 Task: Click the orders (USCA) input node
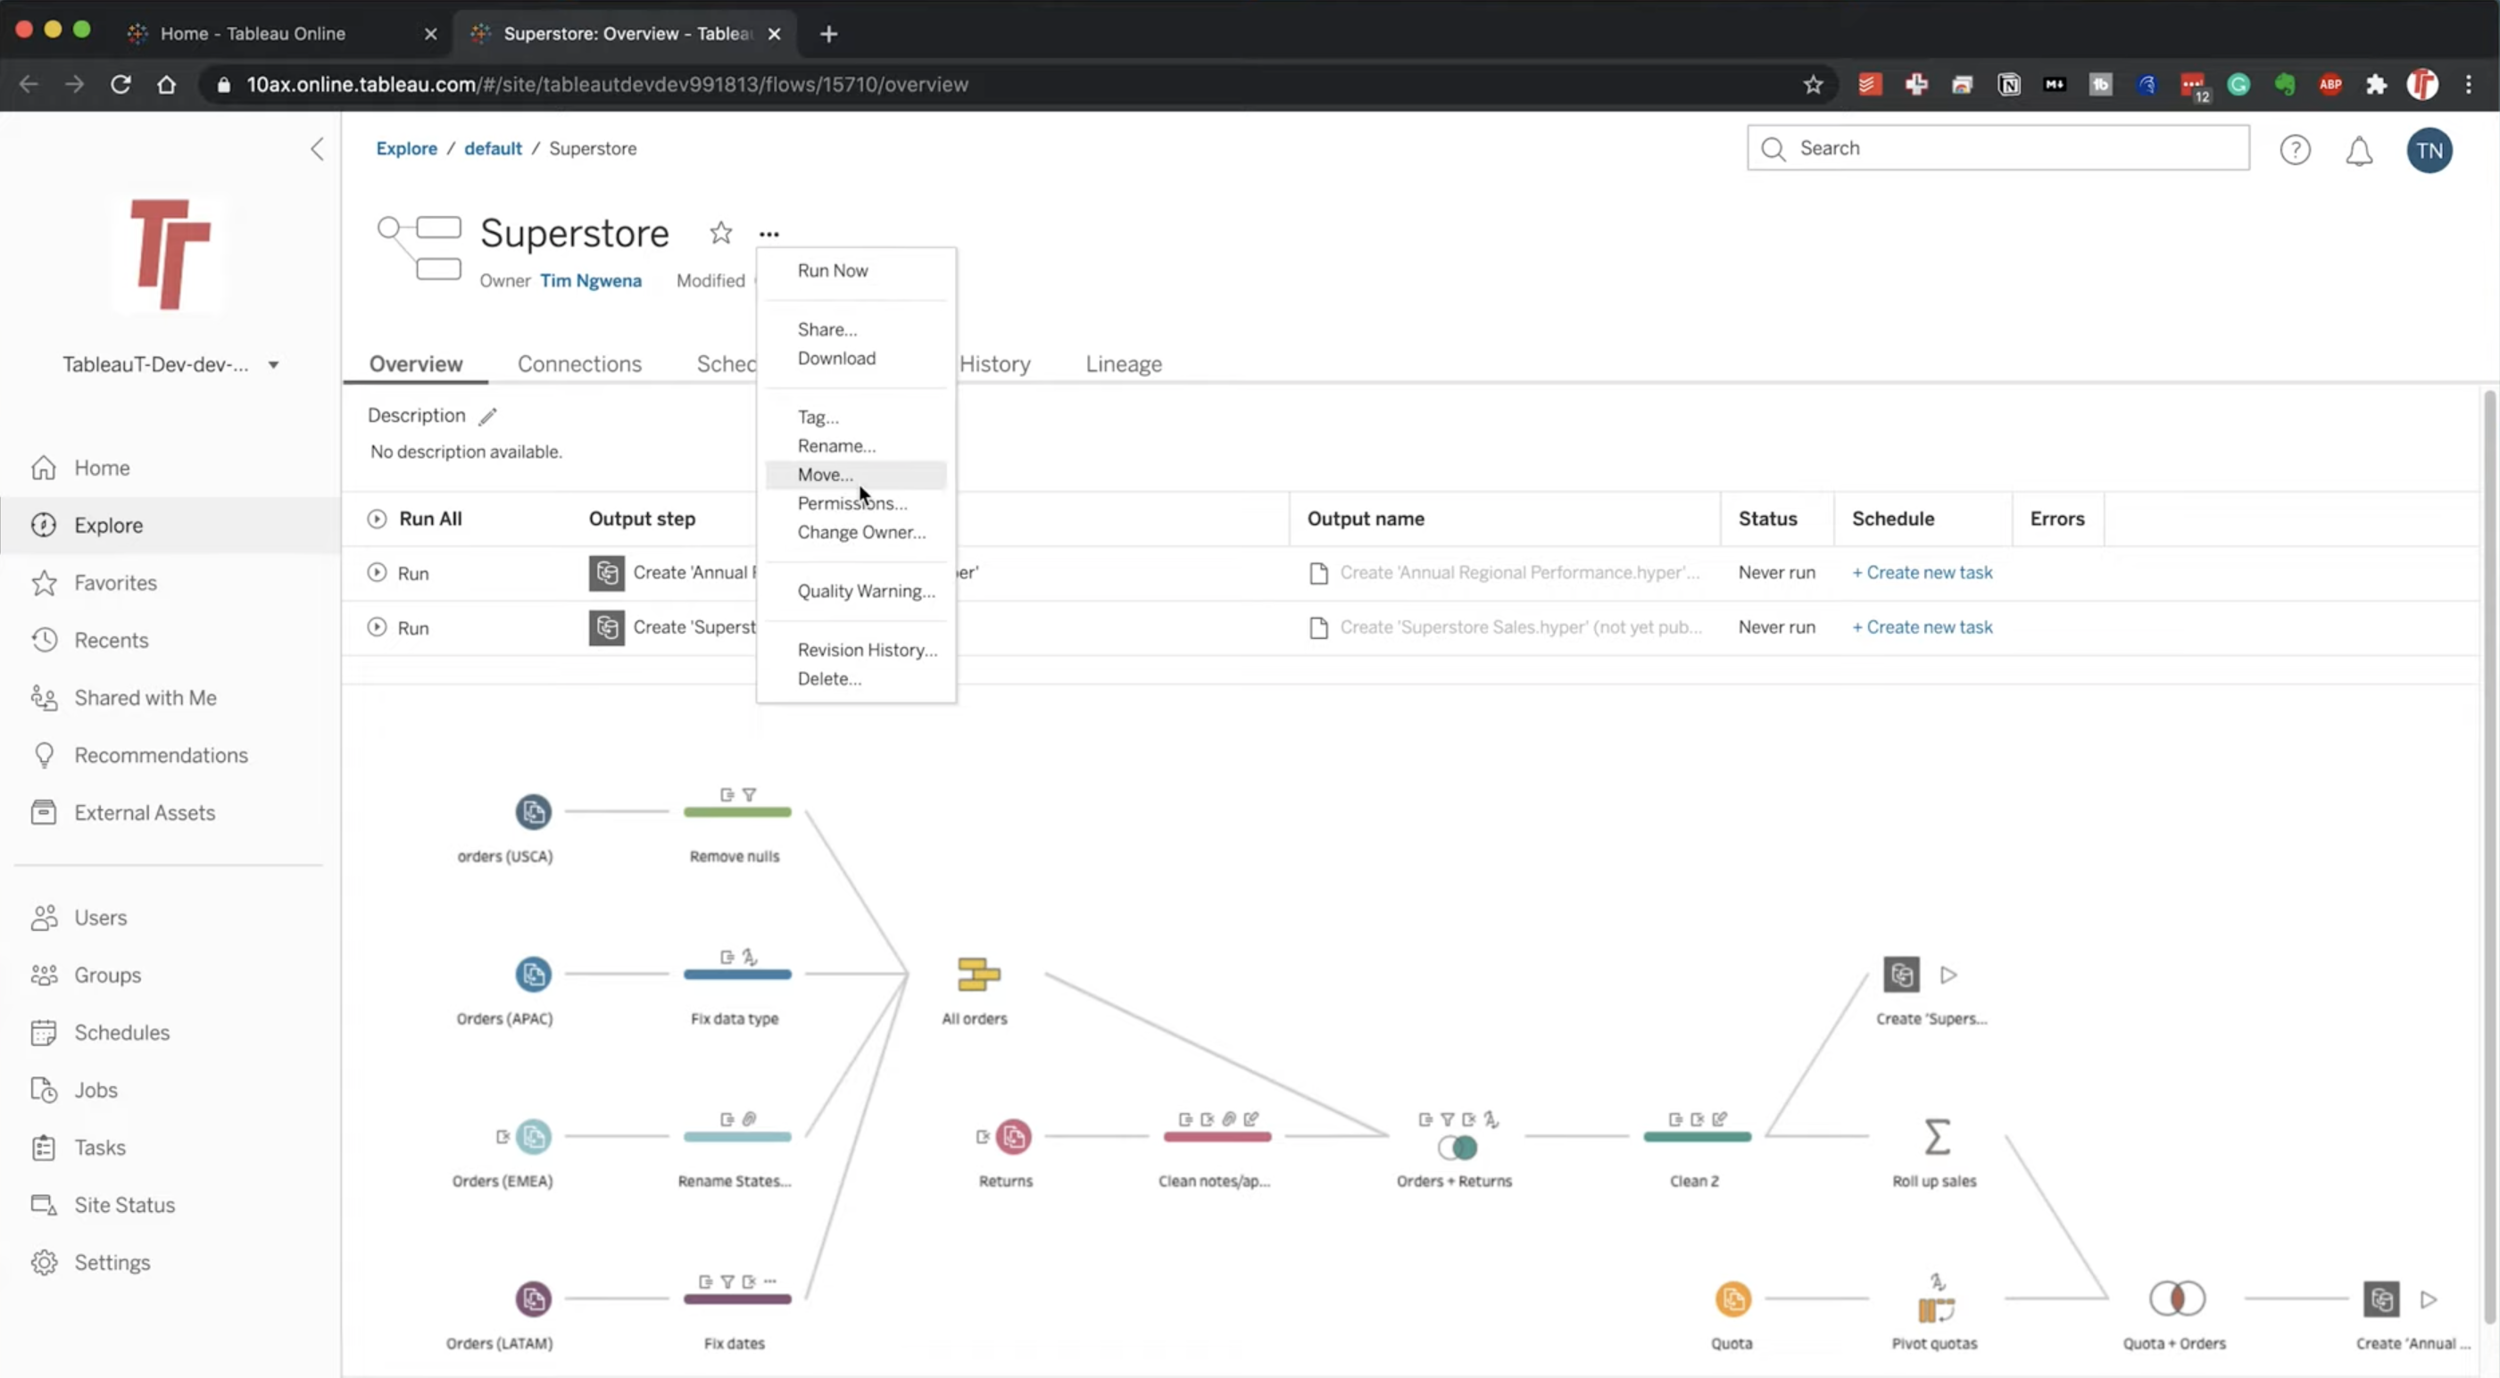533,812
